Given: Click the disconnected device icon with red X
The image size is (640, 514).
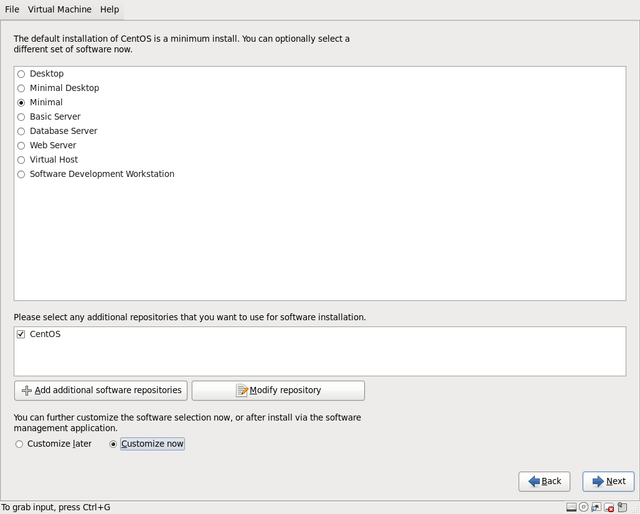Looking at the screenshot, I should [609, 507].
